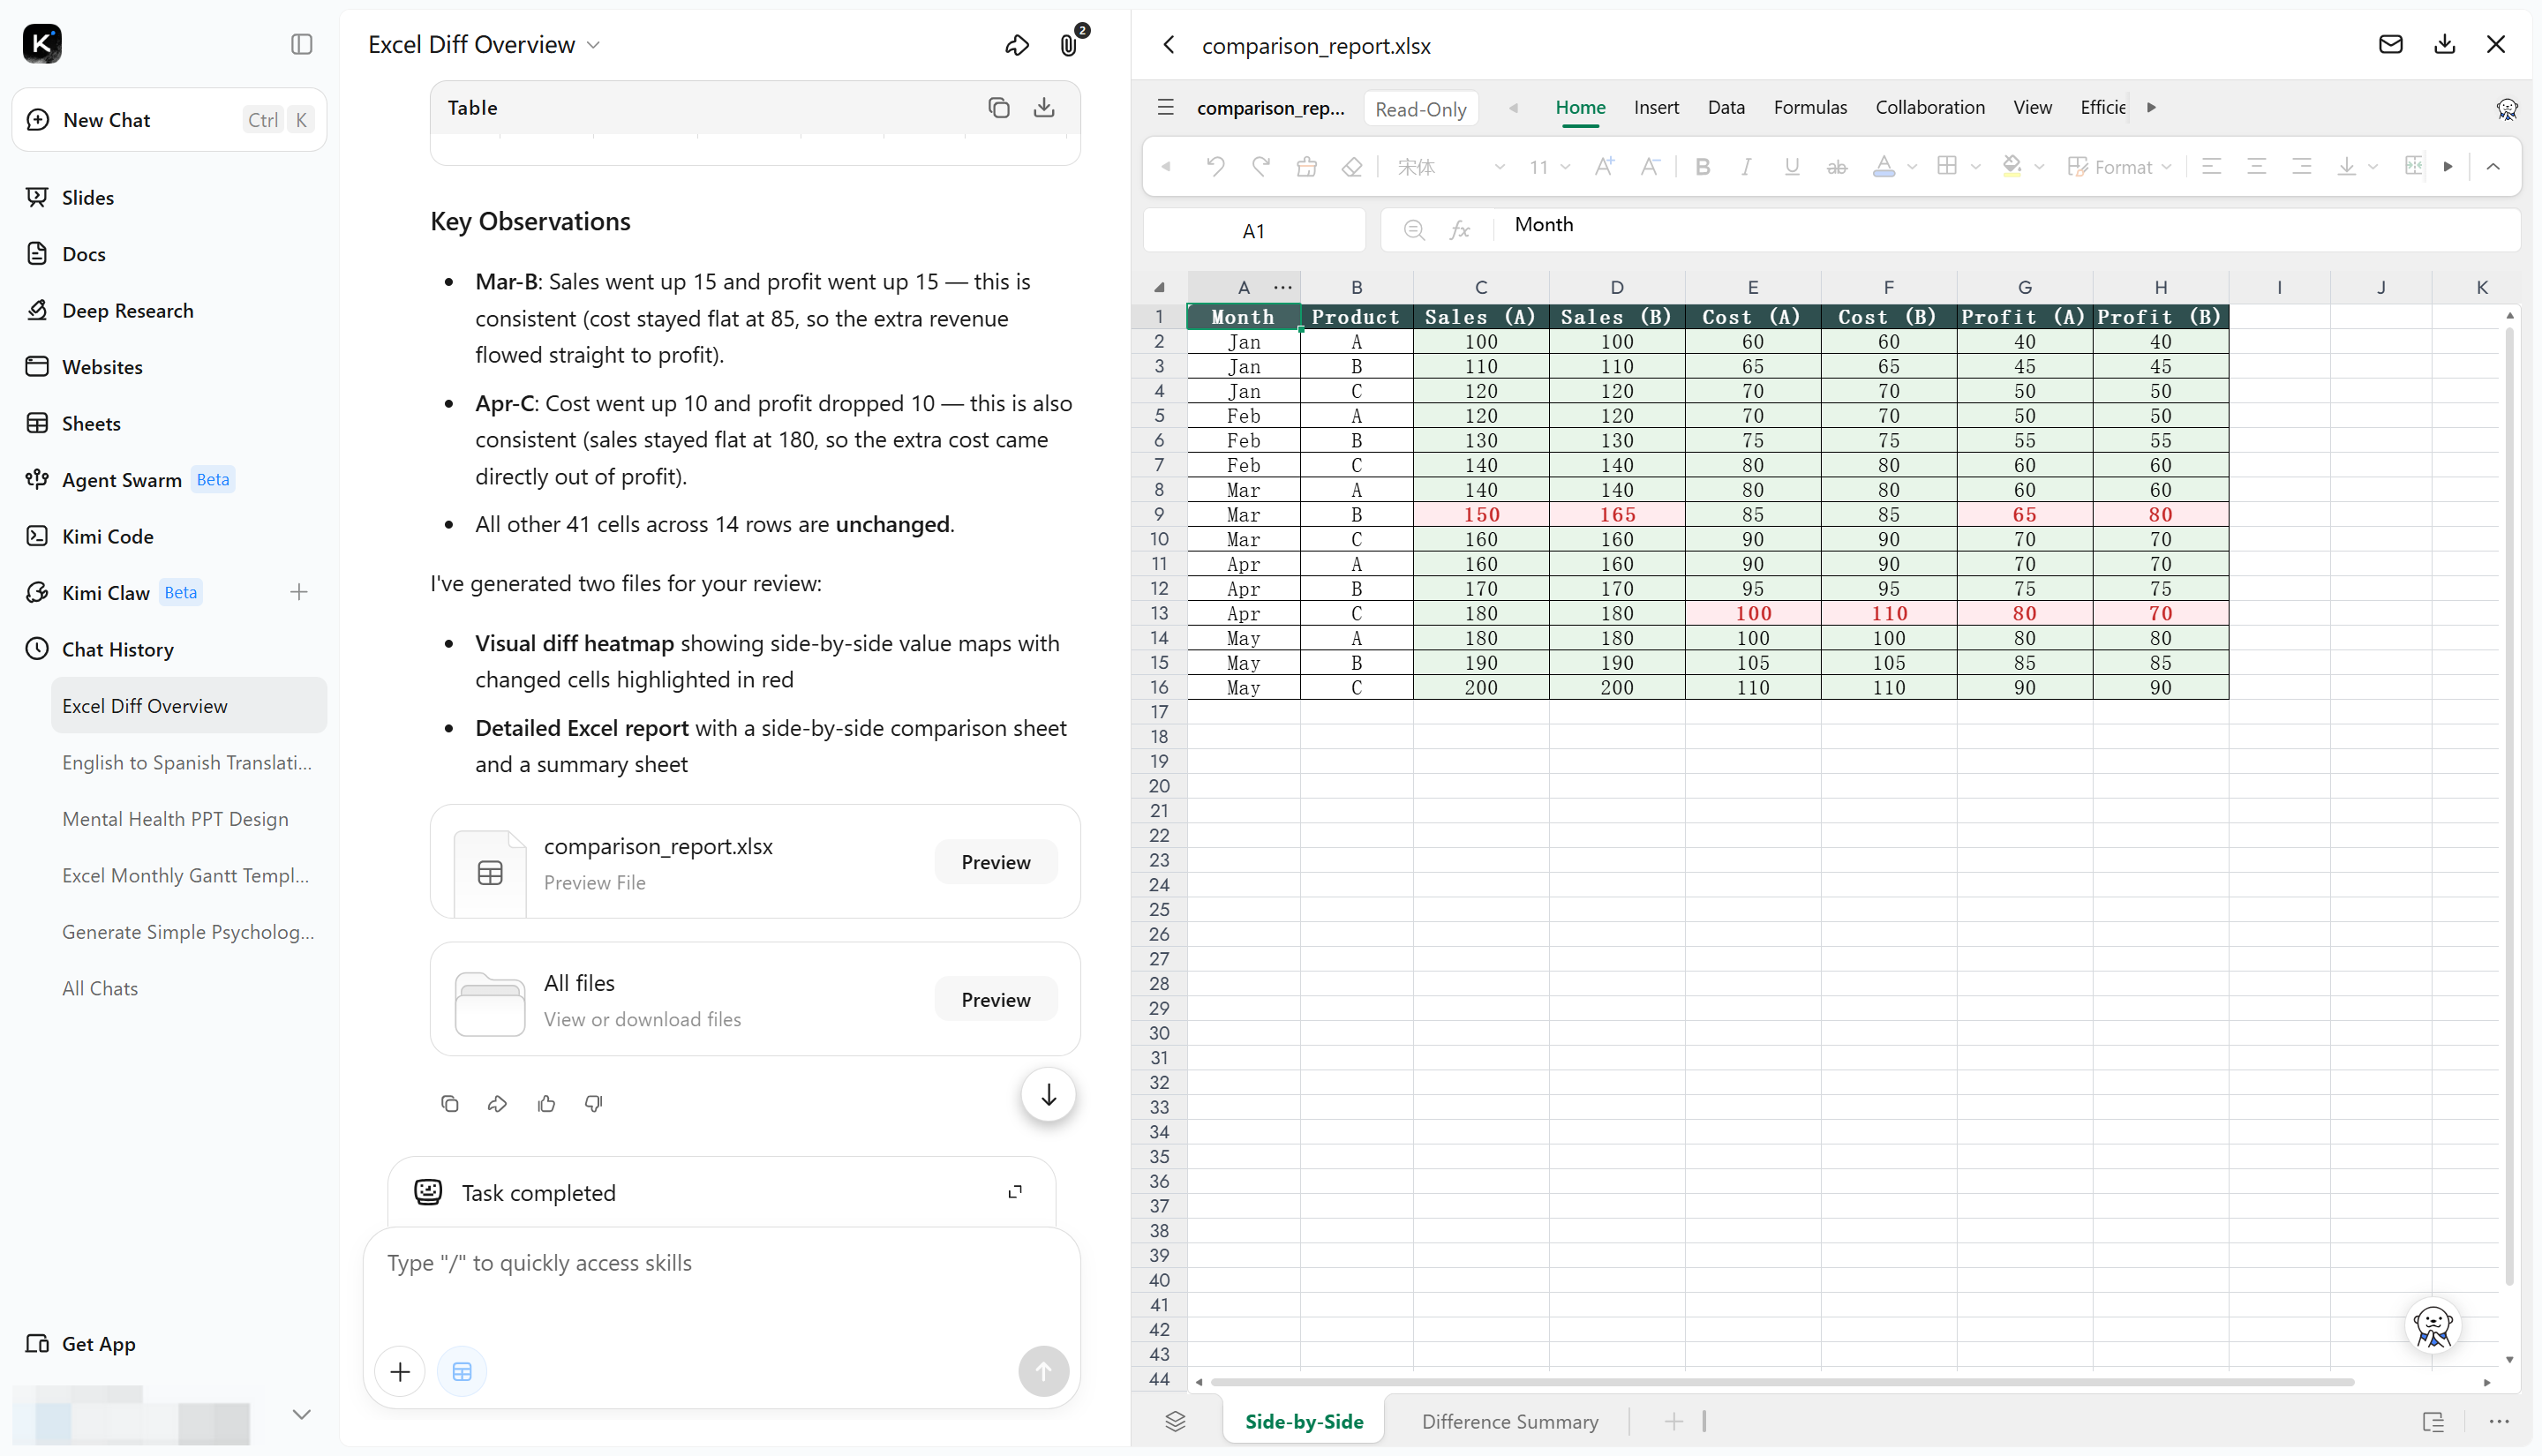
Task: Open the font size 11 dropdown
Action: click(1550, 167)
